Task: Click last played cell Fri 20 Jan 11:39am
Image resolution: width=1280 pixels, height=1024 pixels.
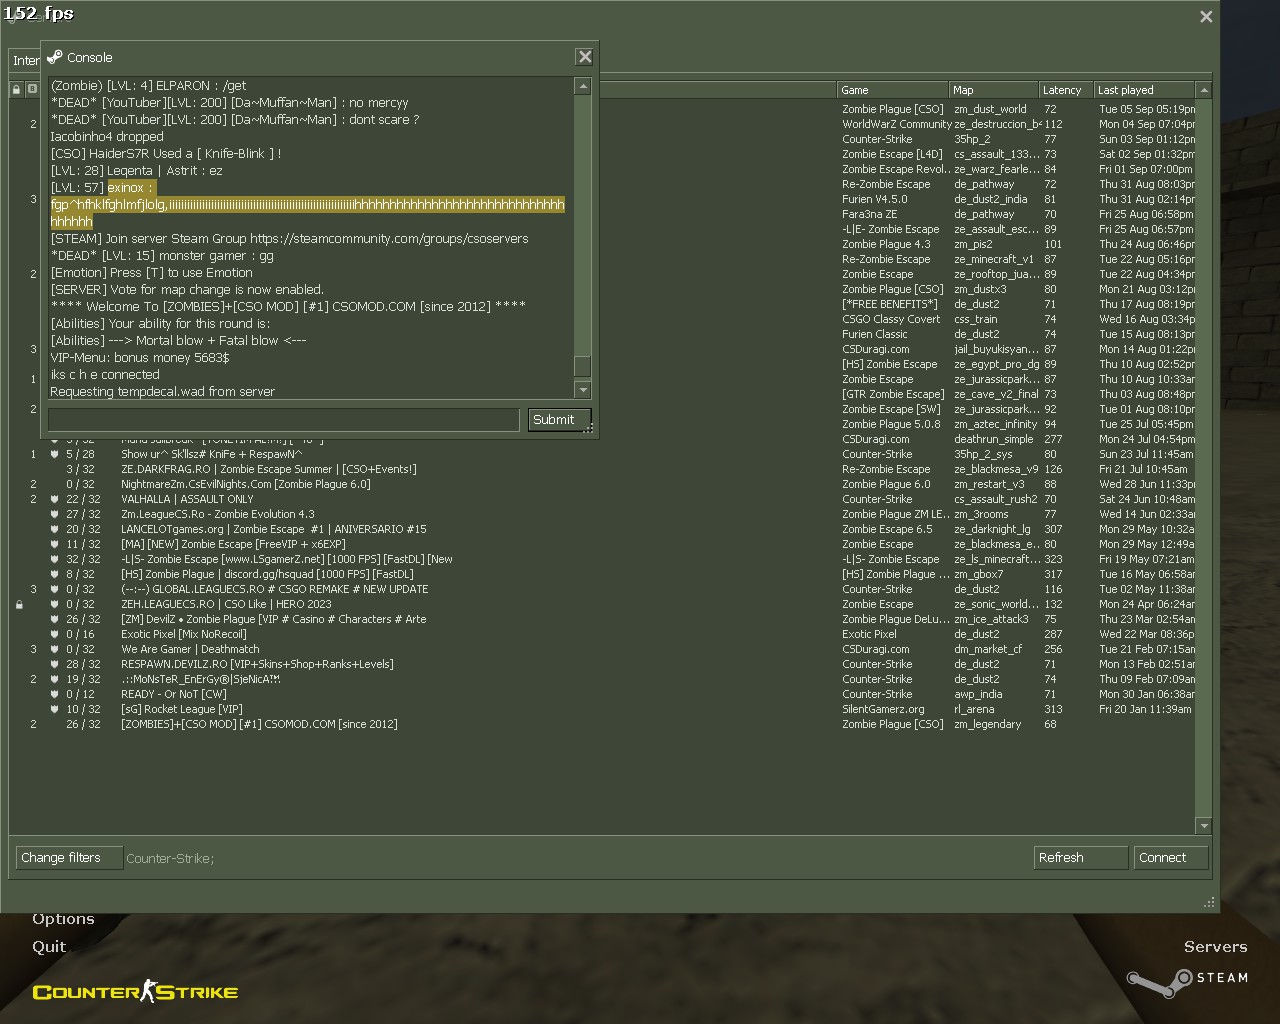Action: (x=1145, y=709)
